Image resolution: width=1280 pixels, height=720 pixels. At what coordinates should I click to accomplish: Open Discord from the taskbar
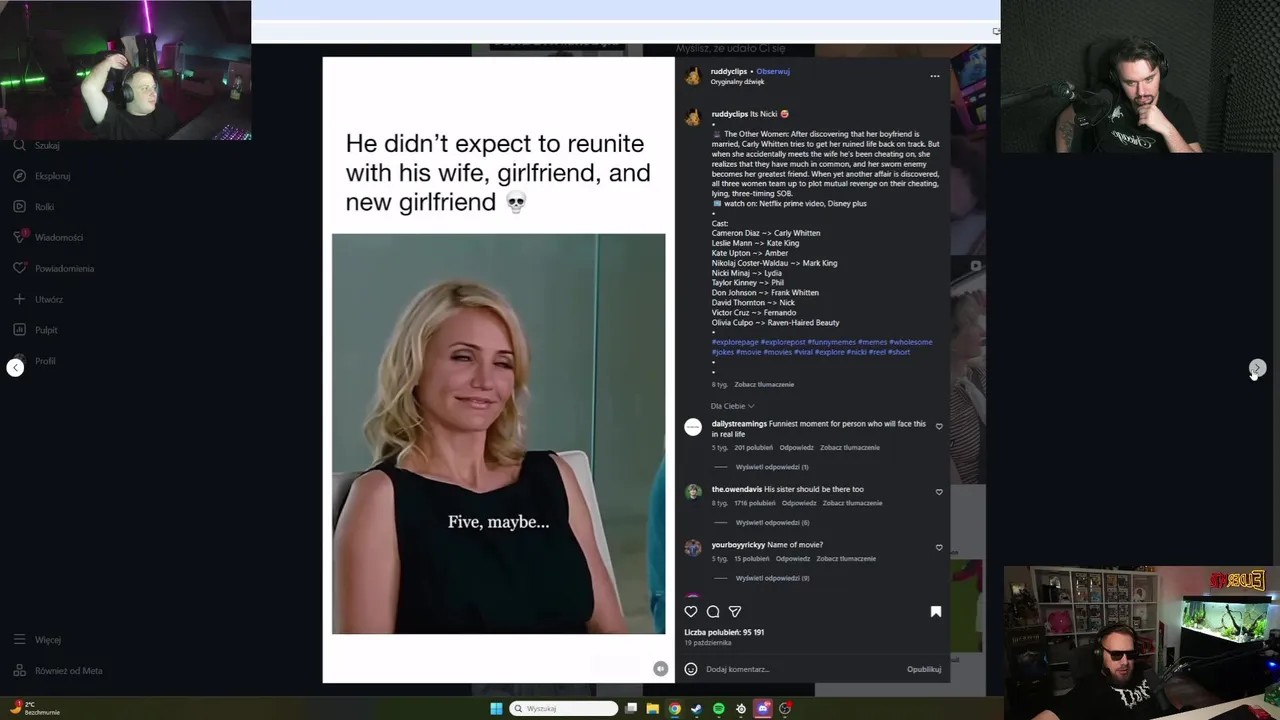[x=763, y=709]
